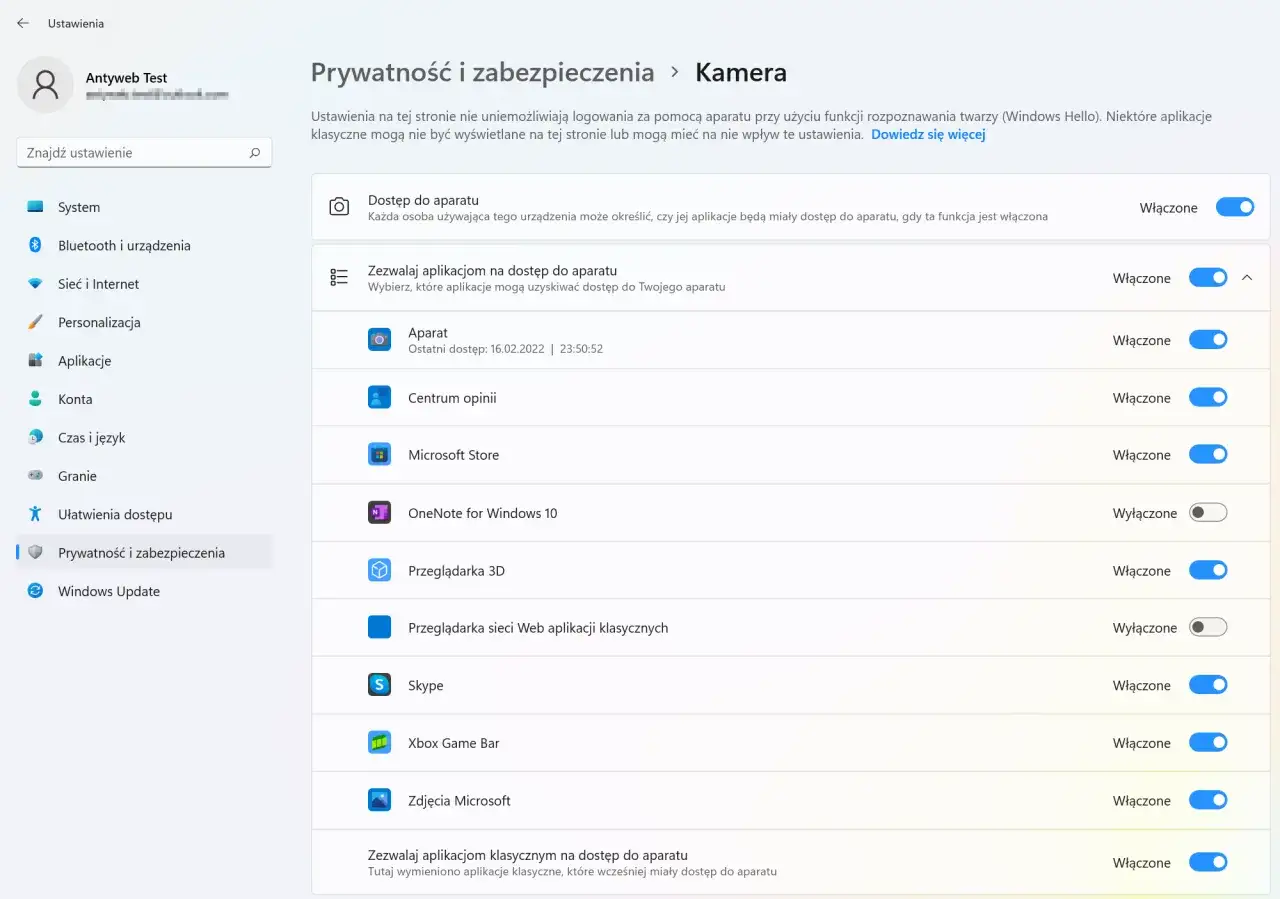Click the System monitor icon in sidebar
Viewport: 1280px width, 899px height.
(x=35, y=207)
